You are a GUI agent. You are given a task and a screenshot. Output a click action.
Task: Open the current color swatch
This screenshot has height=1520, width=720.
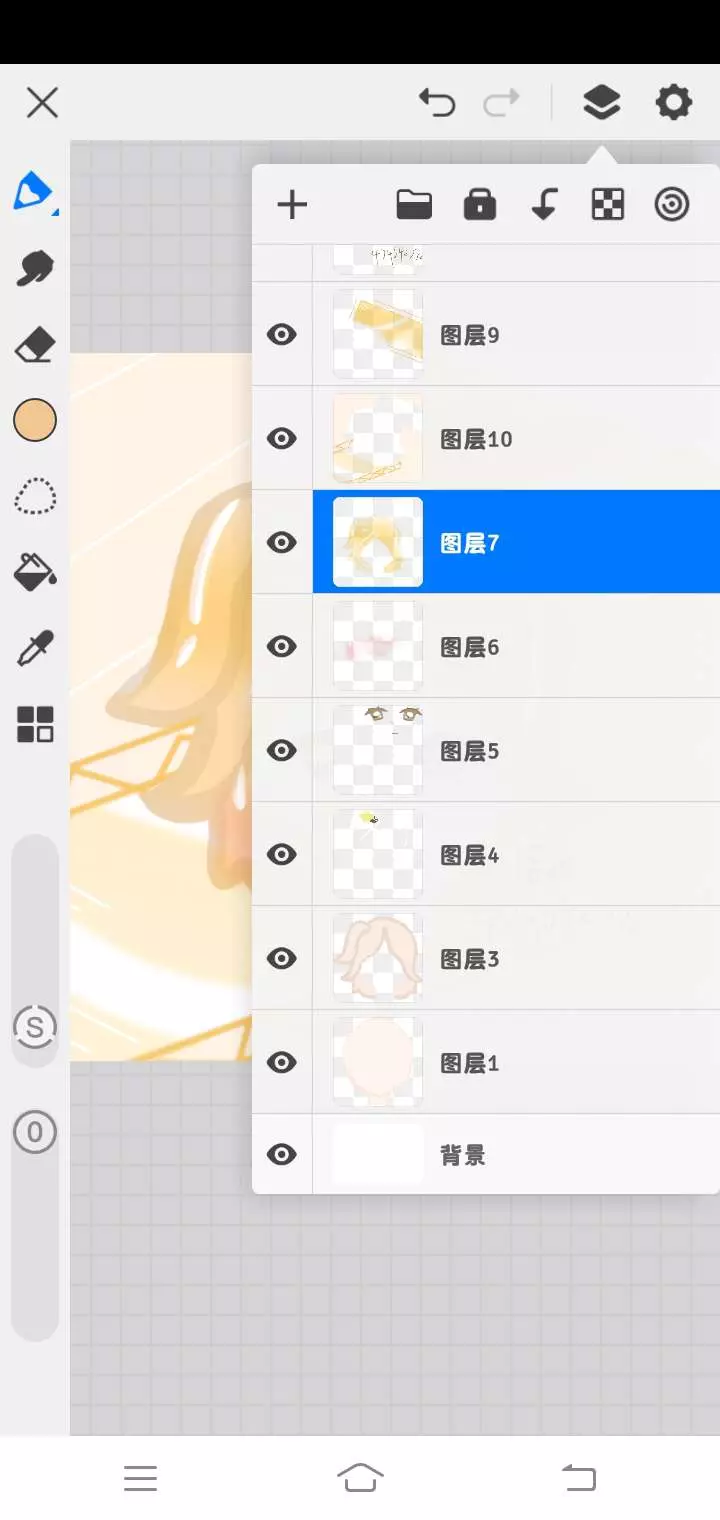pos(35,420)
